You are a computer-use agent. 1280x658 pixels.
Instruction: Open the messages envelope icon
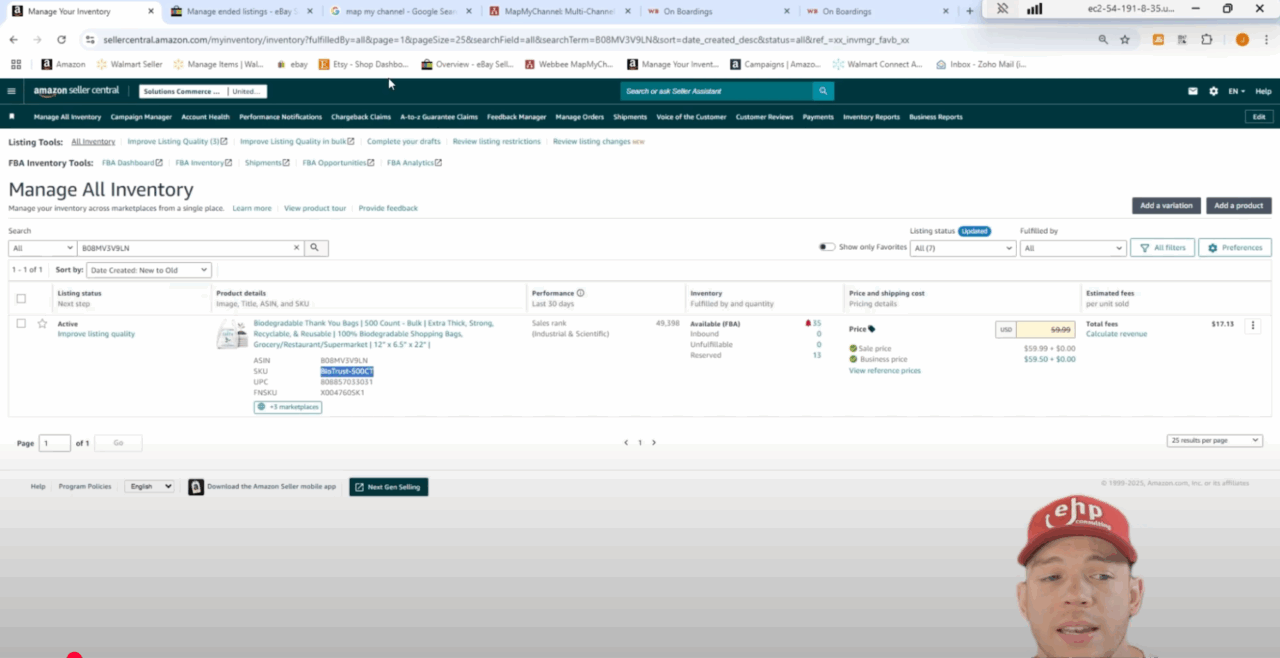[x=1193, y=91]
